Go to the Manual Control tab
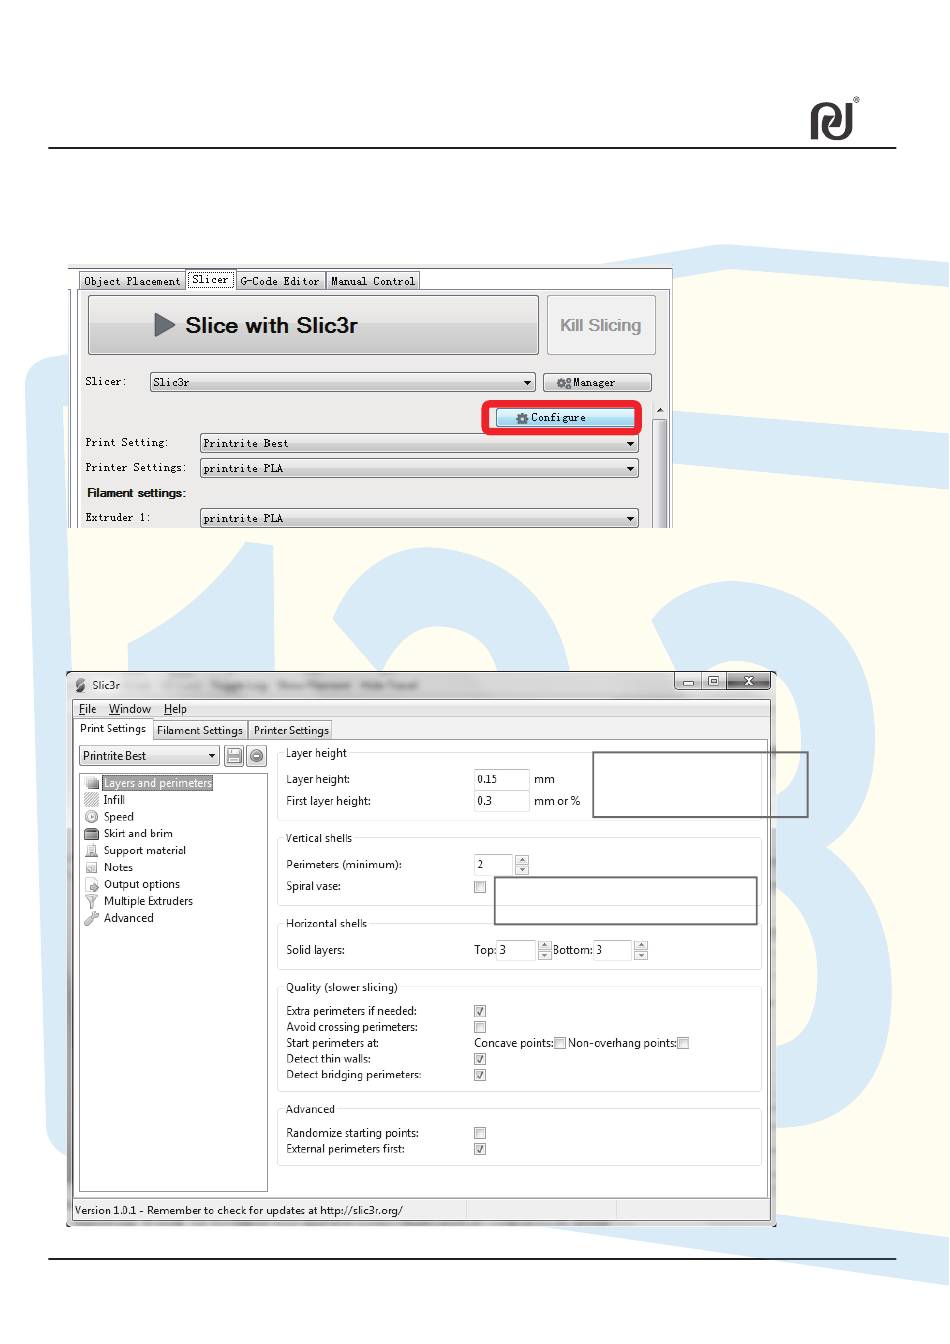 coord(373,281)
